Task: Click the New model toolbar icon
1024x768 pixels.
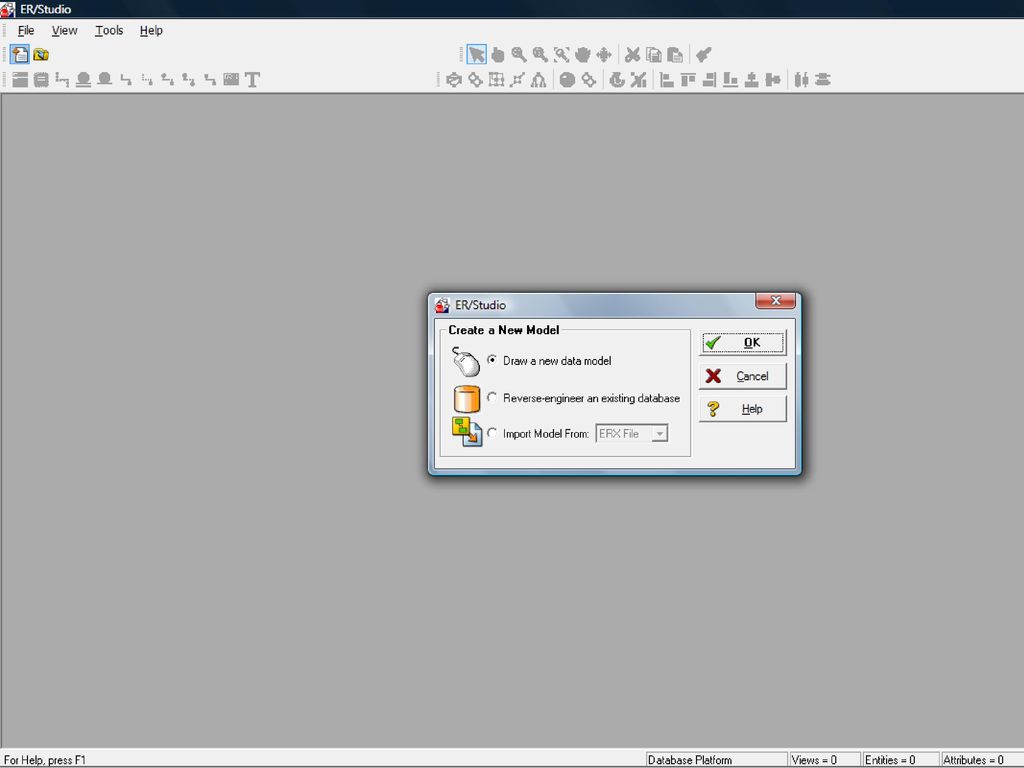Action: (x=20, y=54)
